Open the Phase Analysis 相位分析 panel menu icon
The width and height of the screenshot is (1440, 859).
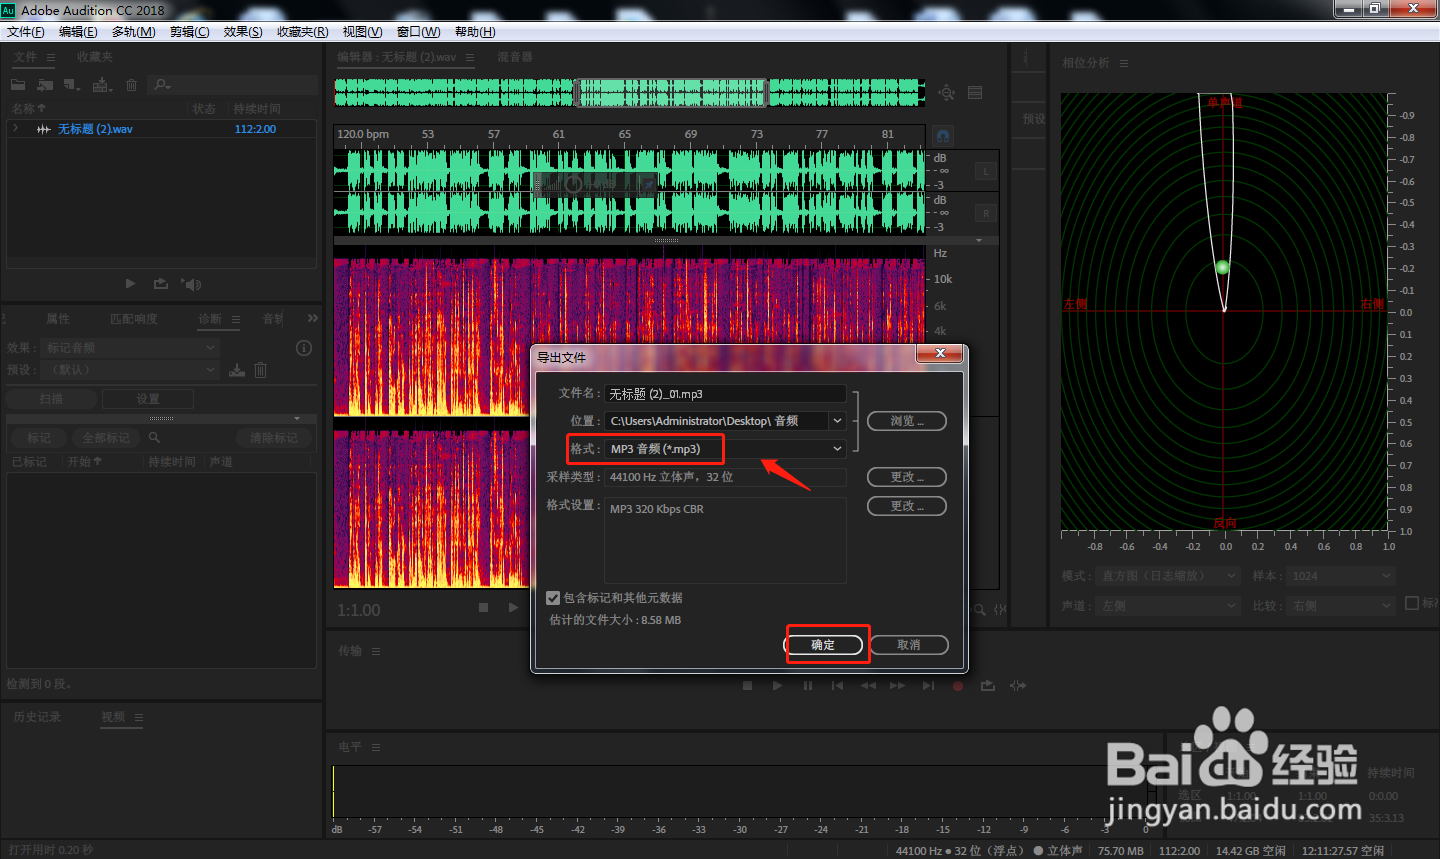1124,63
